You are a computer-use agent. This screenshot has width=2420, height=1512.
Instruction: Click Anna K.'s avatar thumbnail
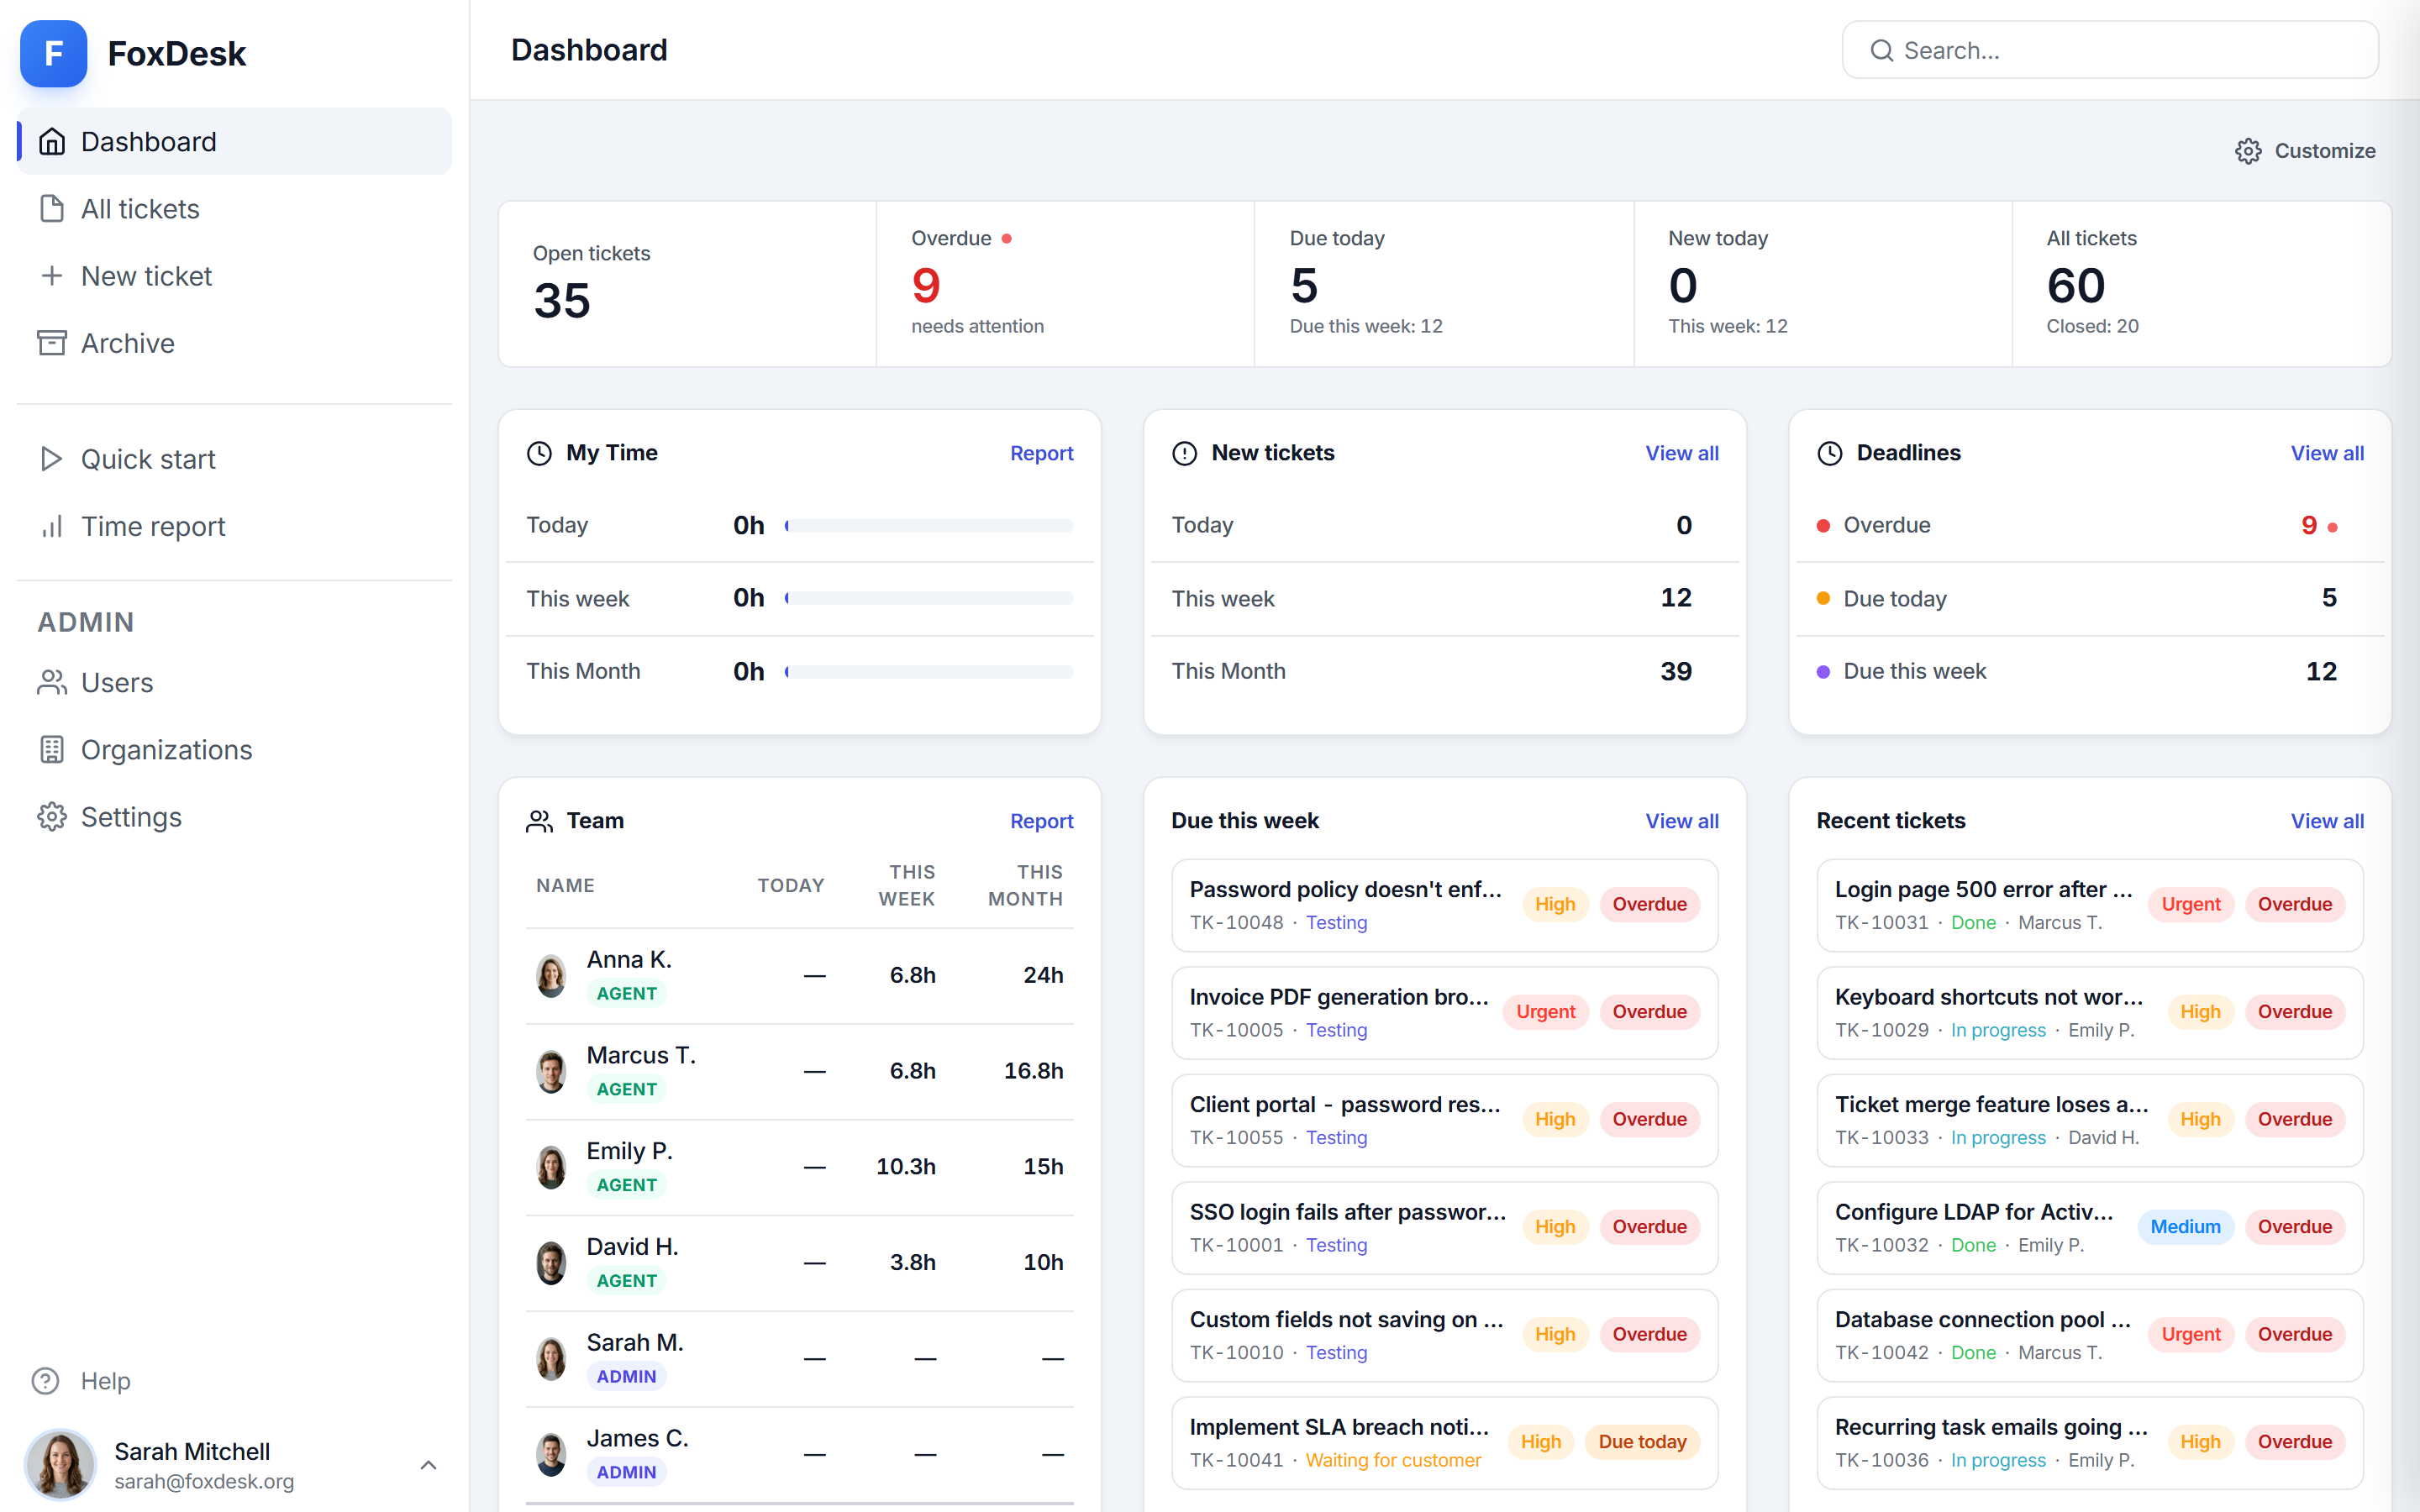pyautogui.click(x=551, y=974)
